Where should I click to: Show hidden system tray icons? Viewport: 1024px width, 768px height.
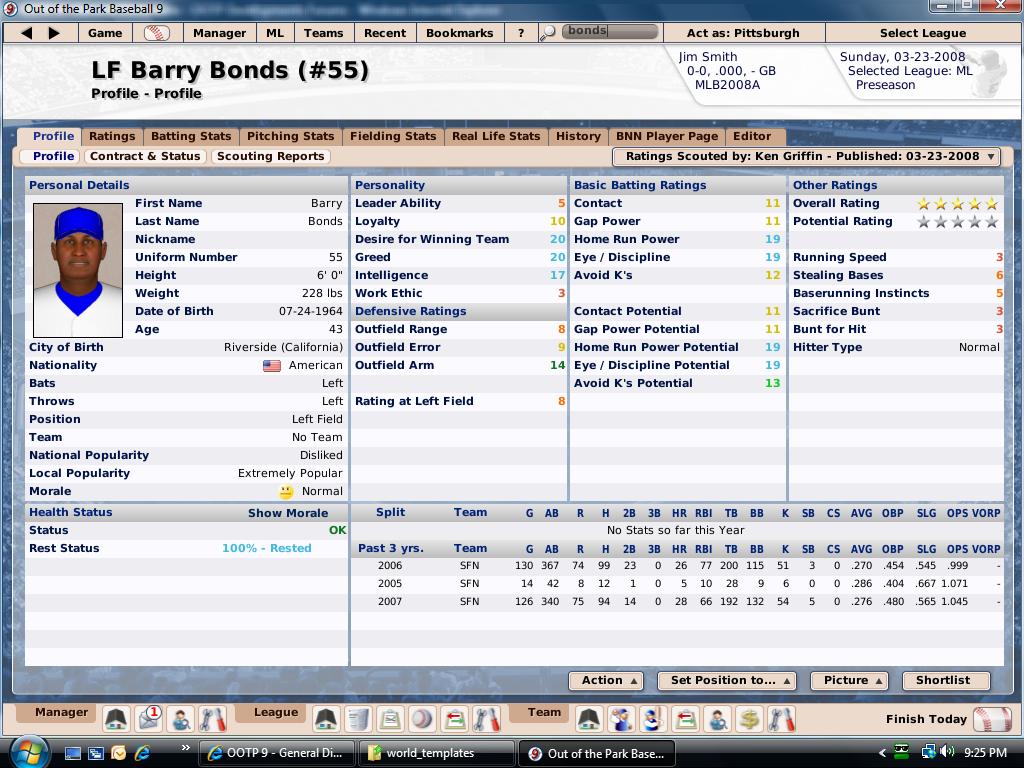click(x=882, y=753)
